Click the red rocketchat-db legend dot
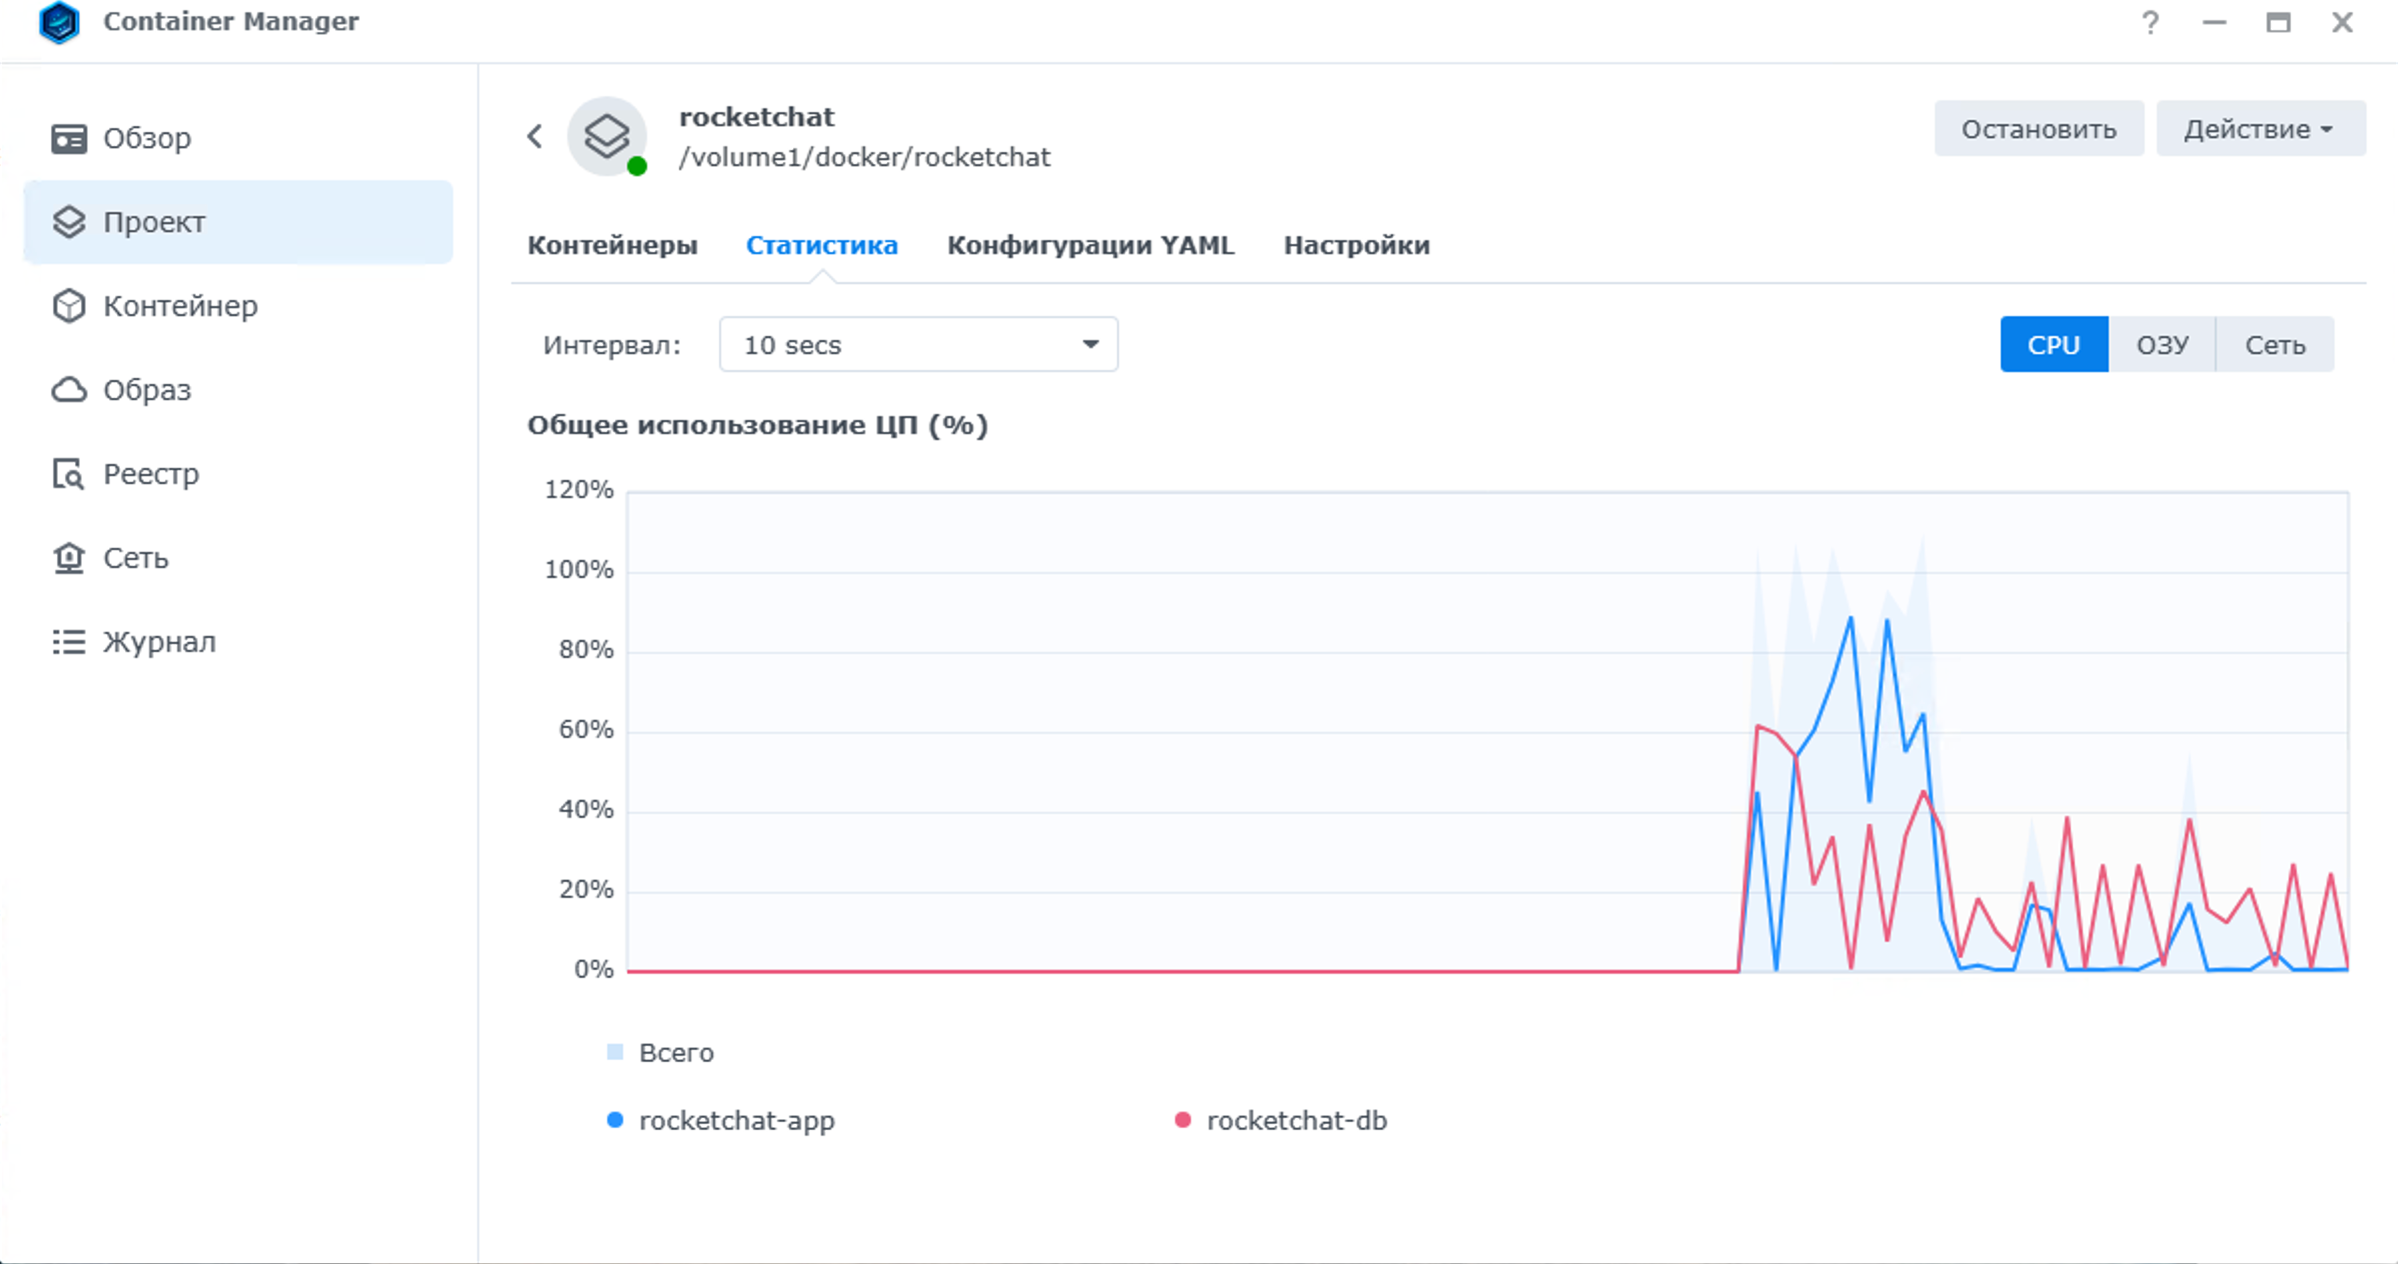This screenshot has width=2398, height=1264. pos(1183,1120)
